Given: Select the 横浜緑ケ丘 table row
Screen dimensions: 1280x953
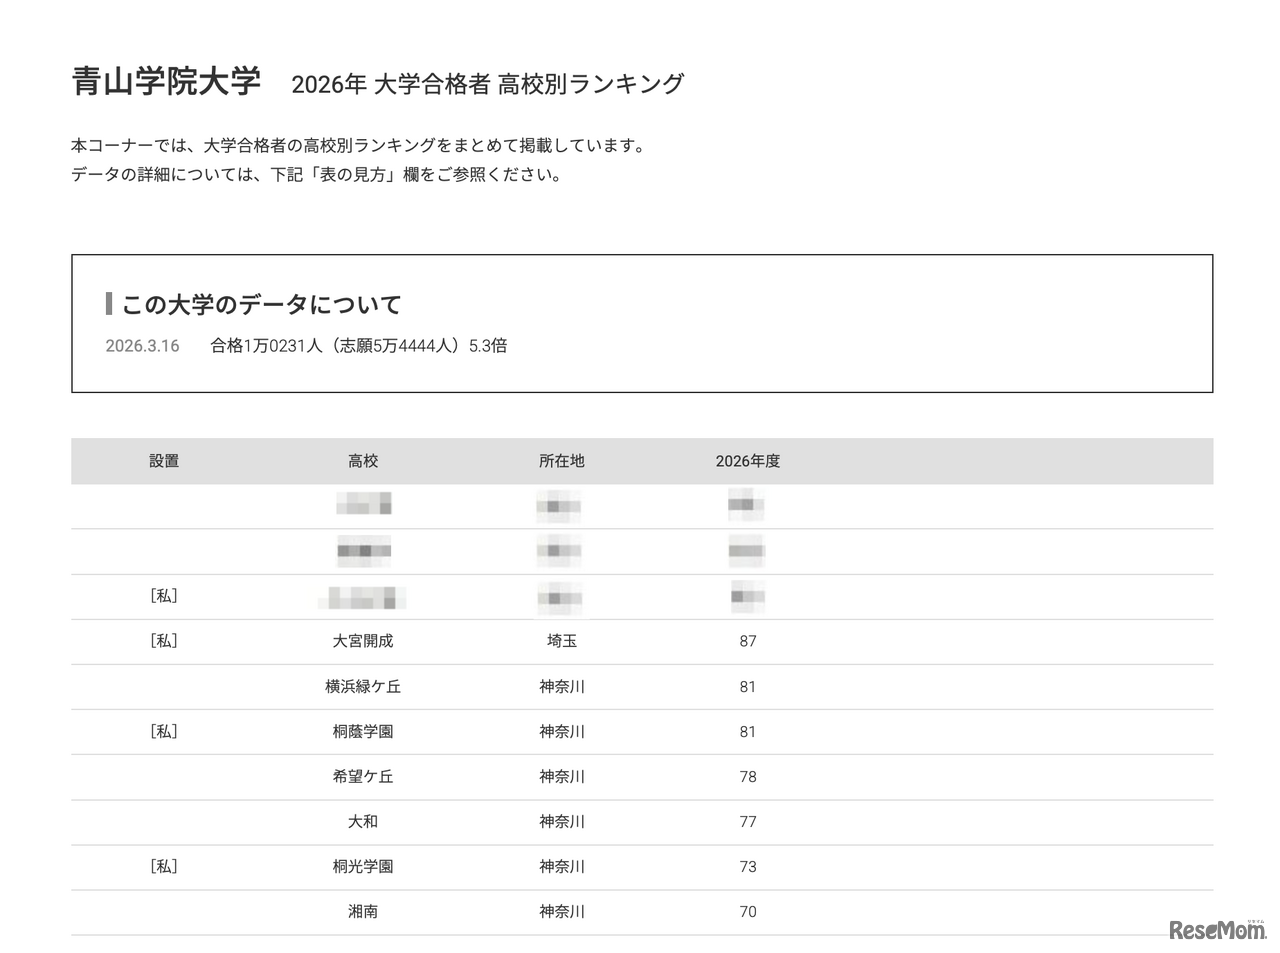Looking at the screenshot, I should point(363,686).
